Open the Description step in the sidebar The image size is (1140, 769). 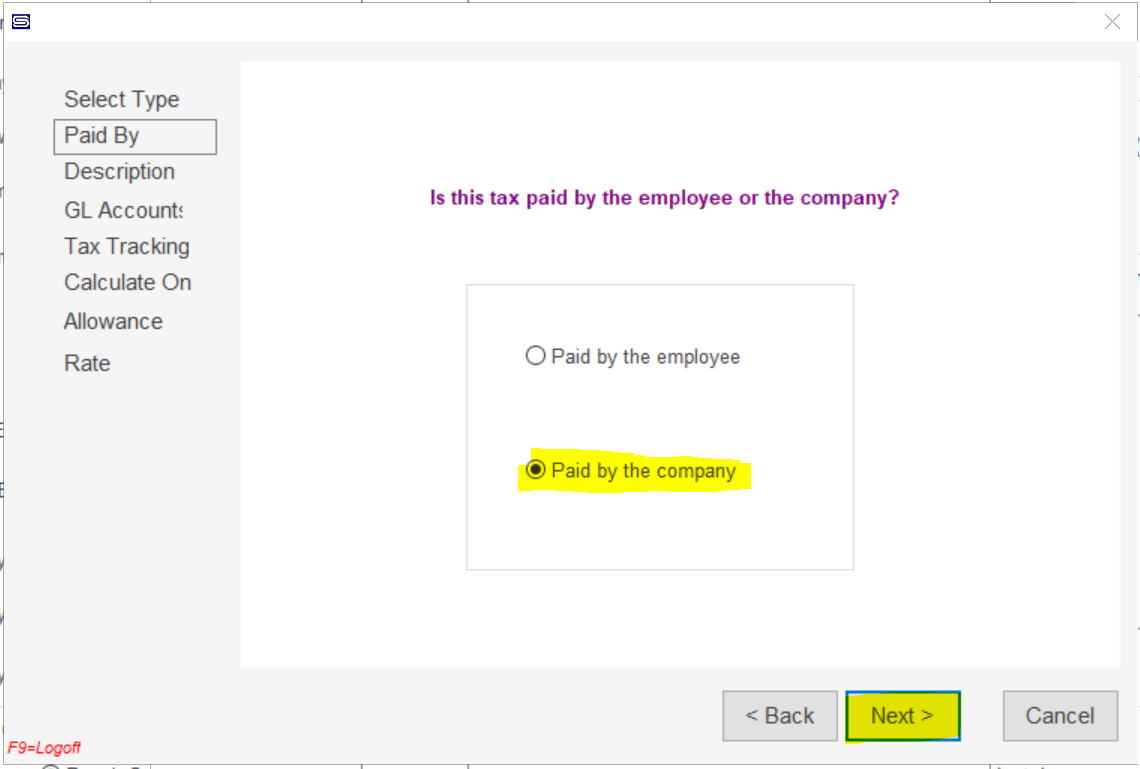tap(119, 172)
